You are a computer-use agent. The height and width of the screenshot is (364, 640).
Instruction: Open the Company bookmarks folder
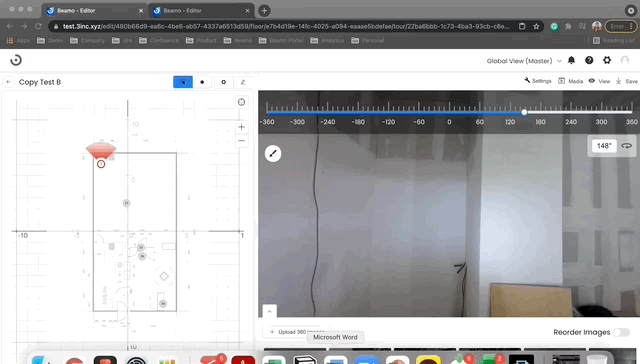tap(88, 40)
